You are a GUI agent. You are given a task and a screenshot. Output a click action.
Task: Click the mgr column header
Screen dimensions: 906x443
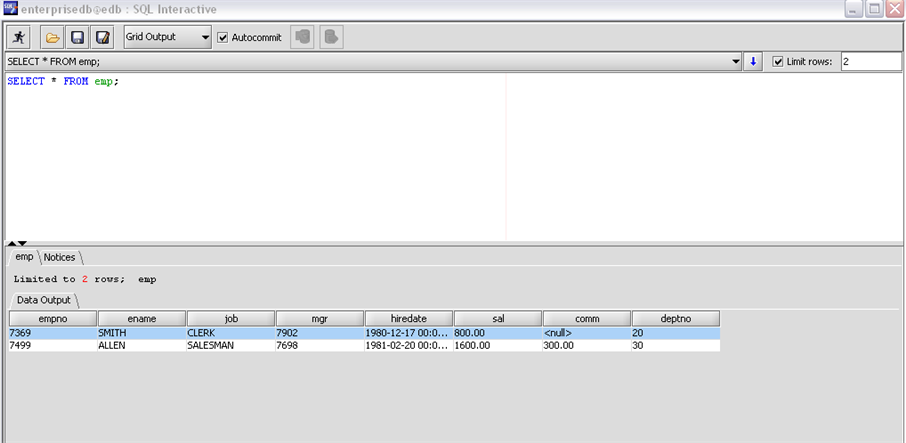(320, 319)
